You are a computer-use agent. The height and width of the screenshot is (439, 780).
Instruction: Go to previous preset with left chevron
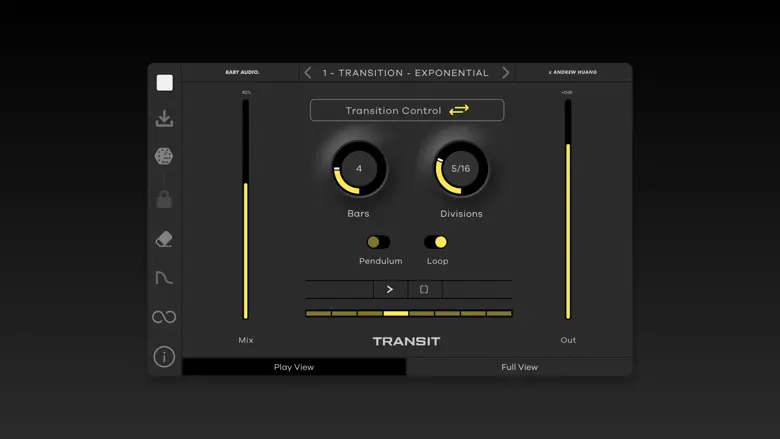tap(307, 73)
